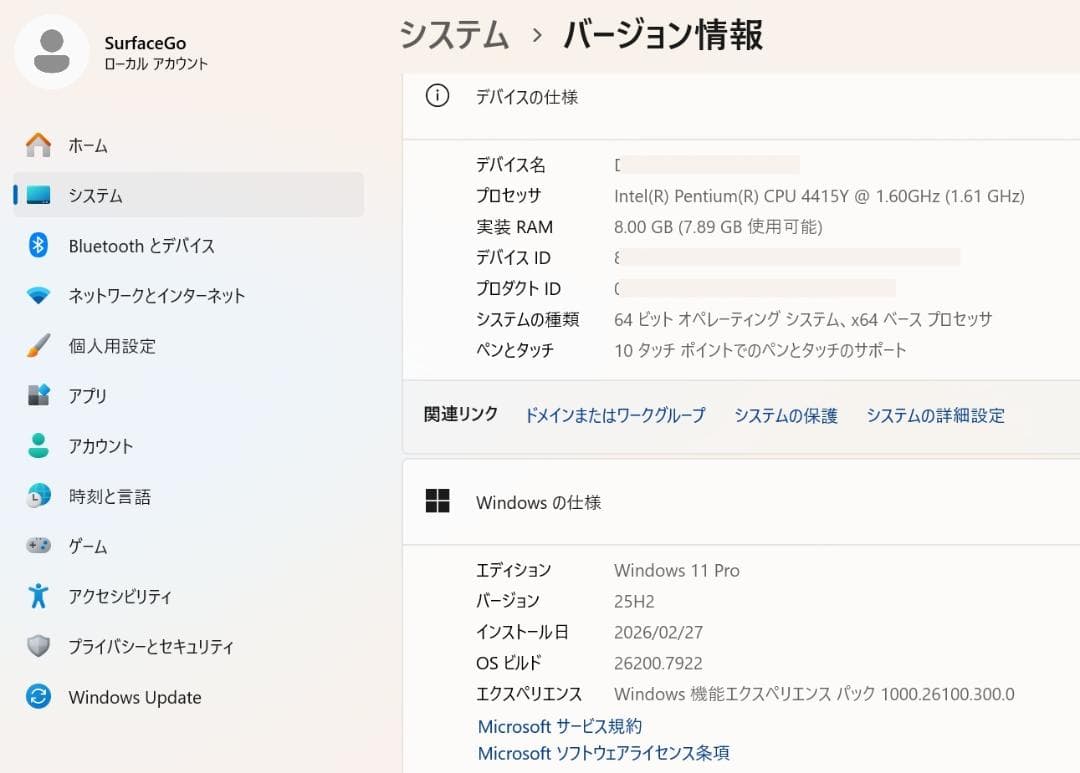Open アカウント settings

(188, 446)
